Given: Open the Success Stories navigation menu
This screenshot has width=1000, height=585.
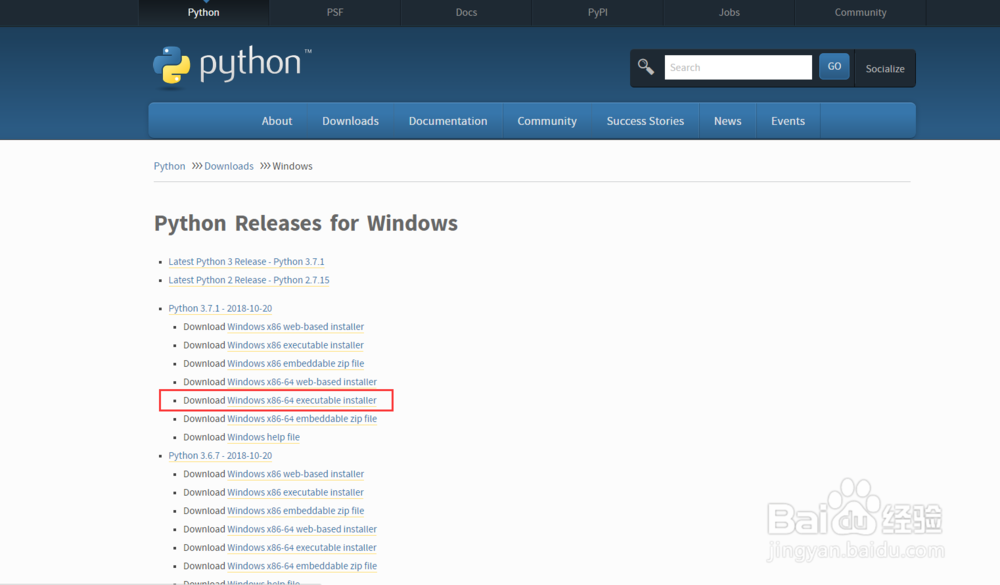Looking at the screenshot, I should 645,121.
